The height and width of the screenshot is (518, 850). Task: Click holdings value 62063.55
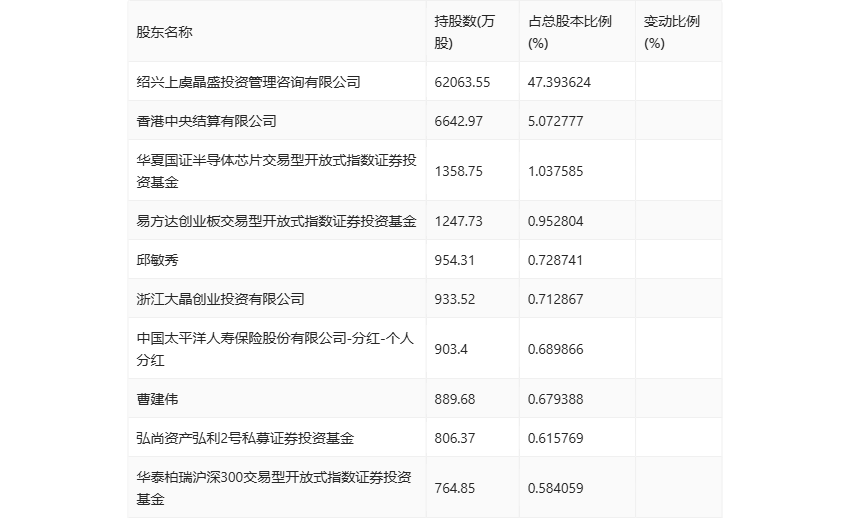click(462, 82)
